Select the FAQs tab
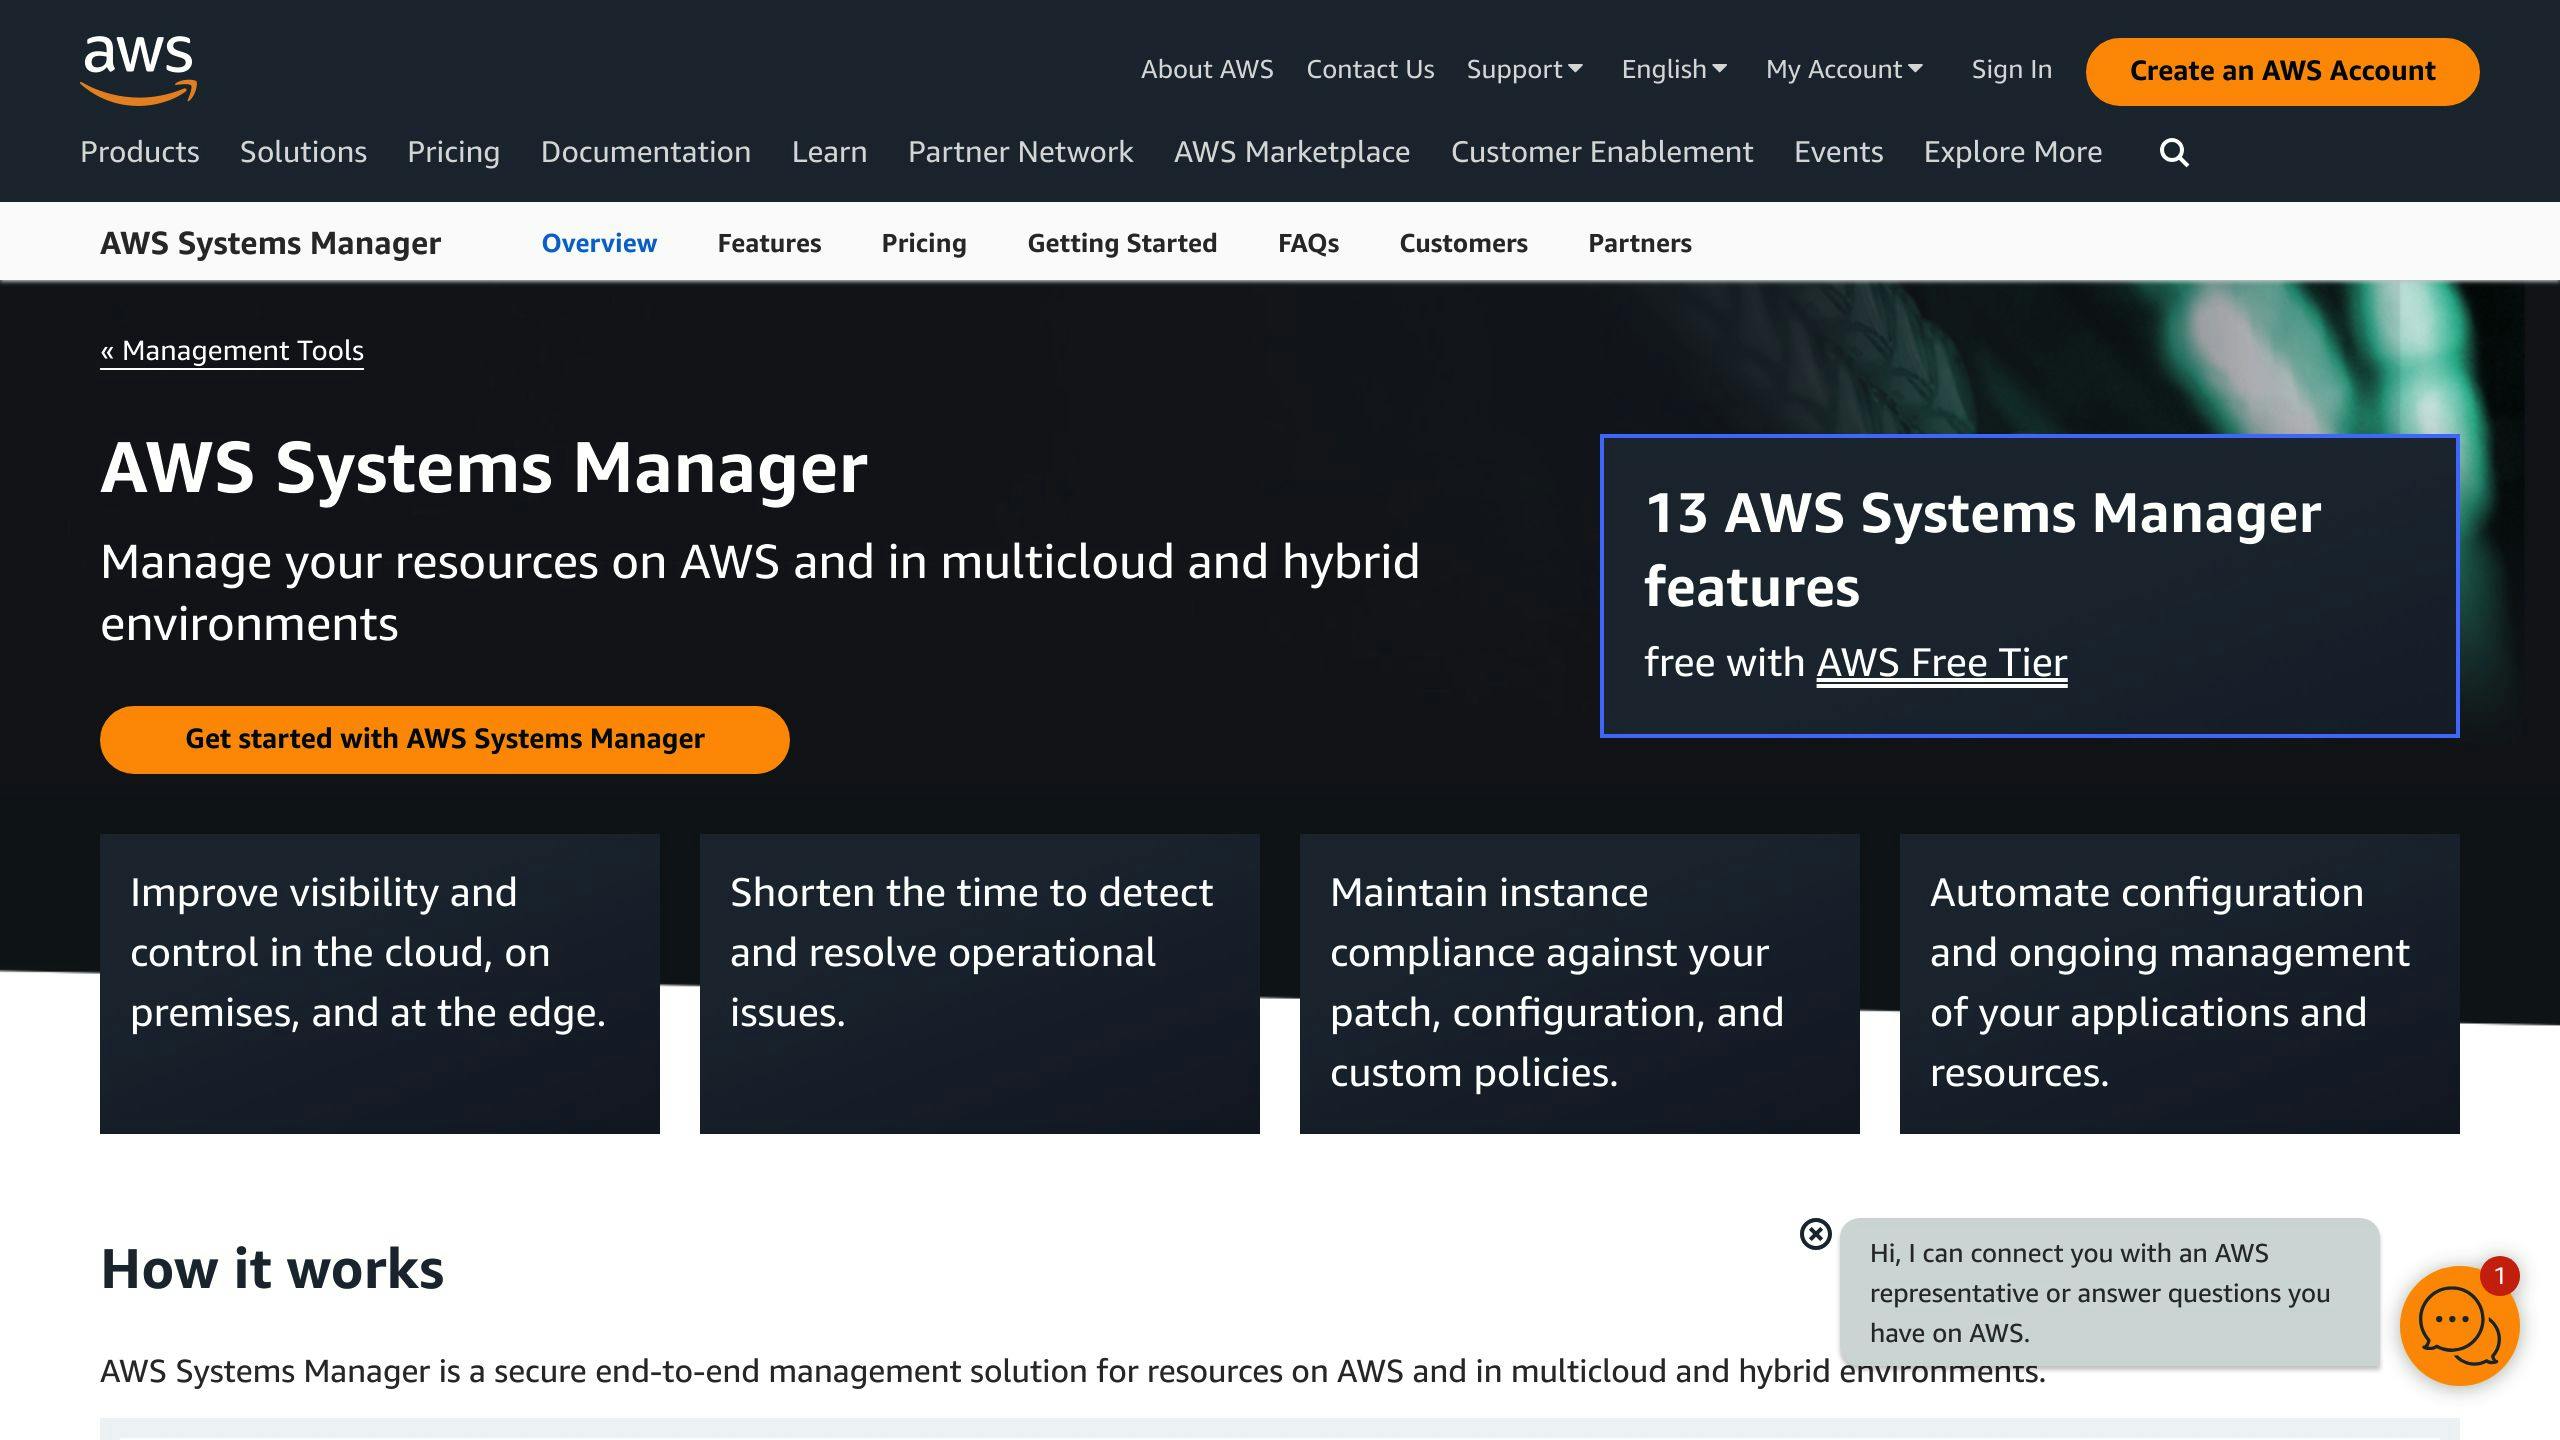The height and width of the screenshot is (1440, 2560). (1308, 243)
